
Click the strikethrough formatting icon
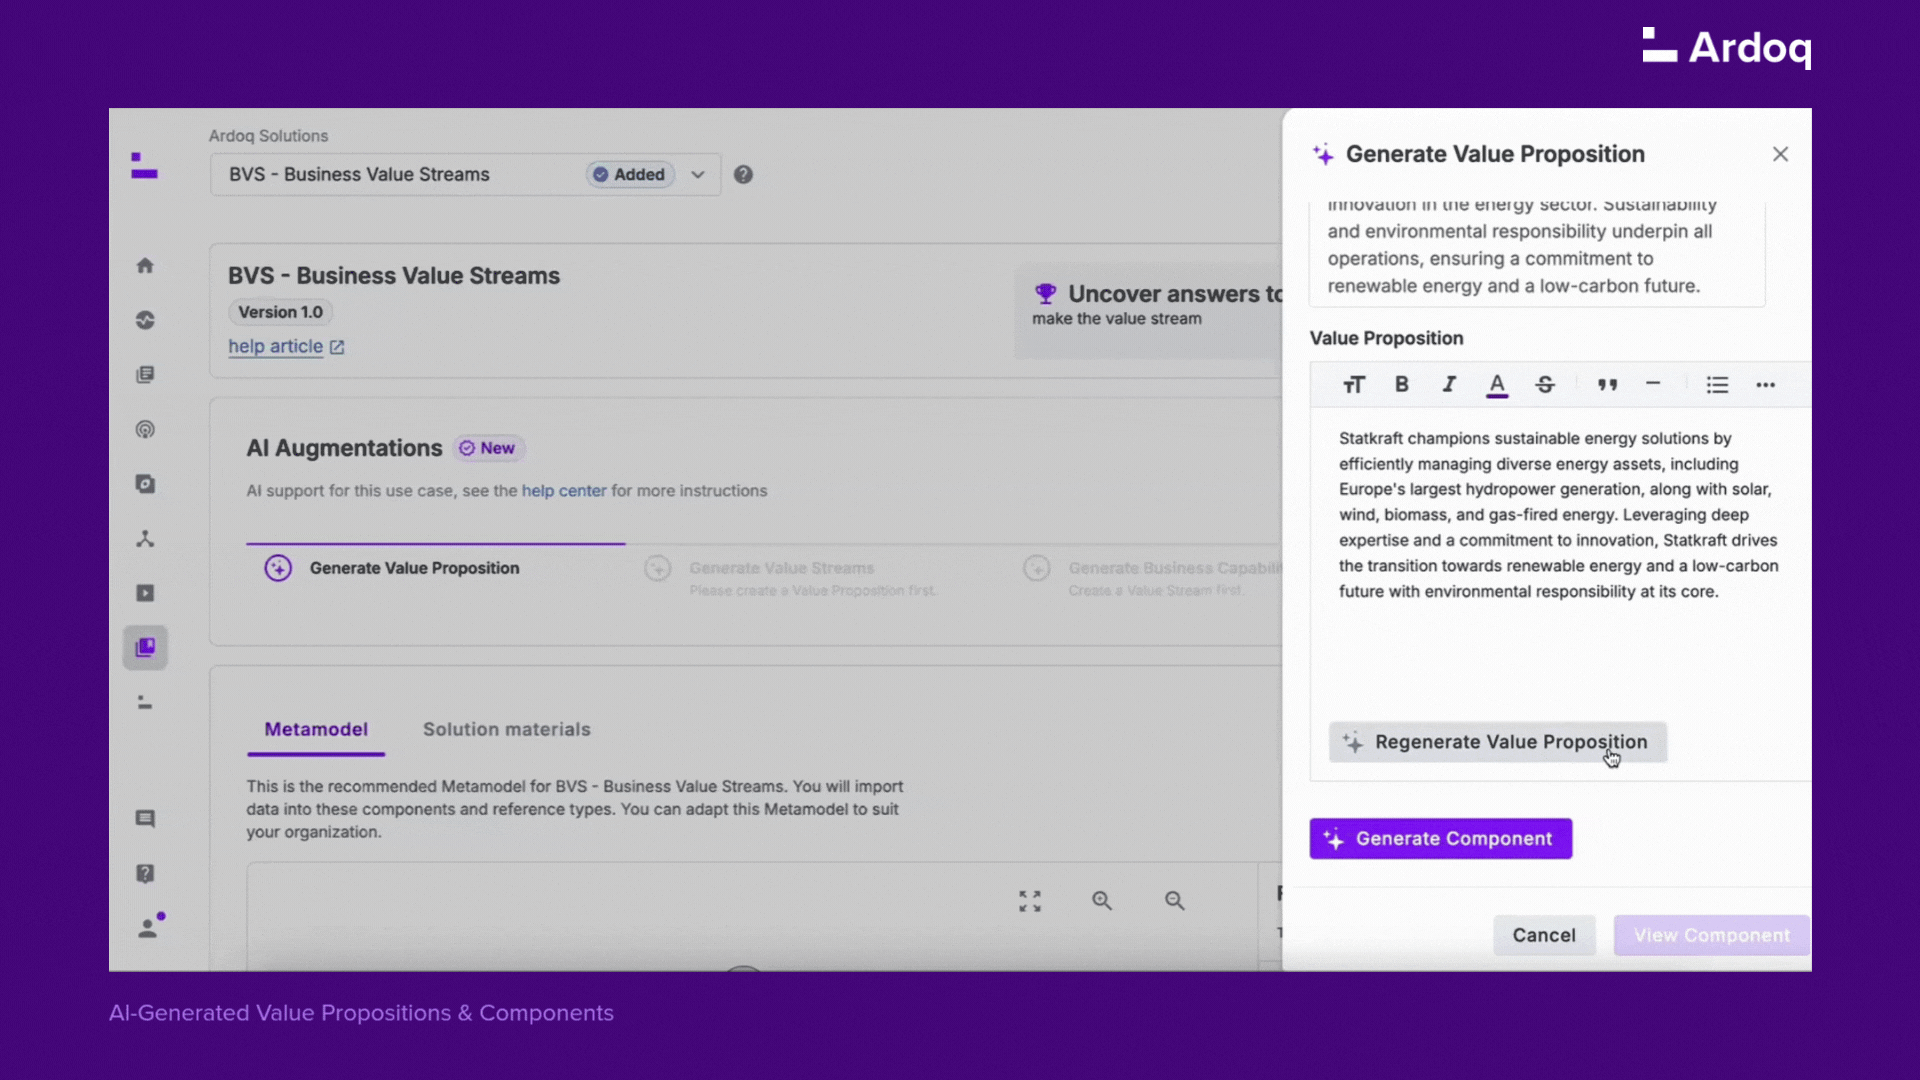[1545, 385]
